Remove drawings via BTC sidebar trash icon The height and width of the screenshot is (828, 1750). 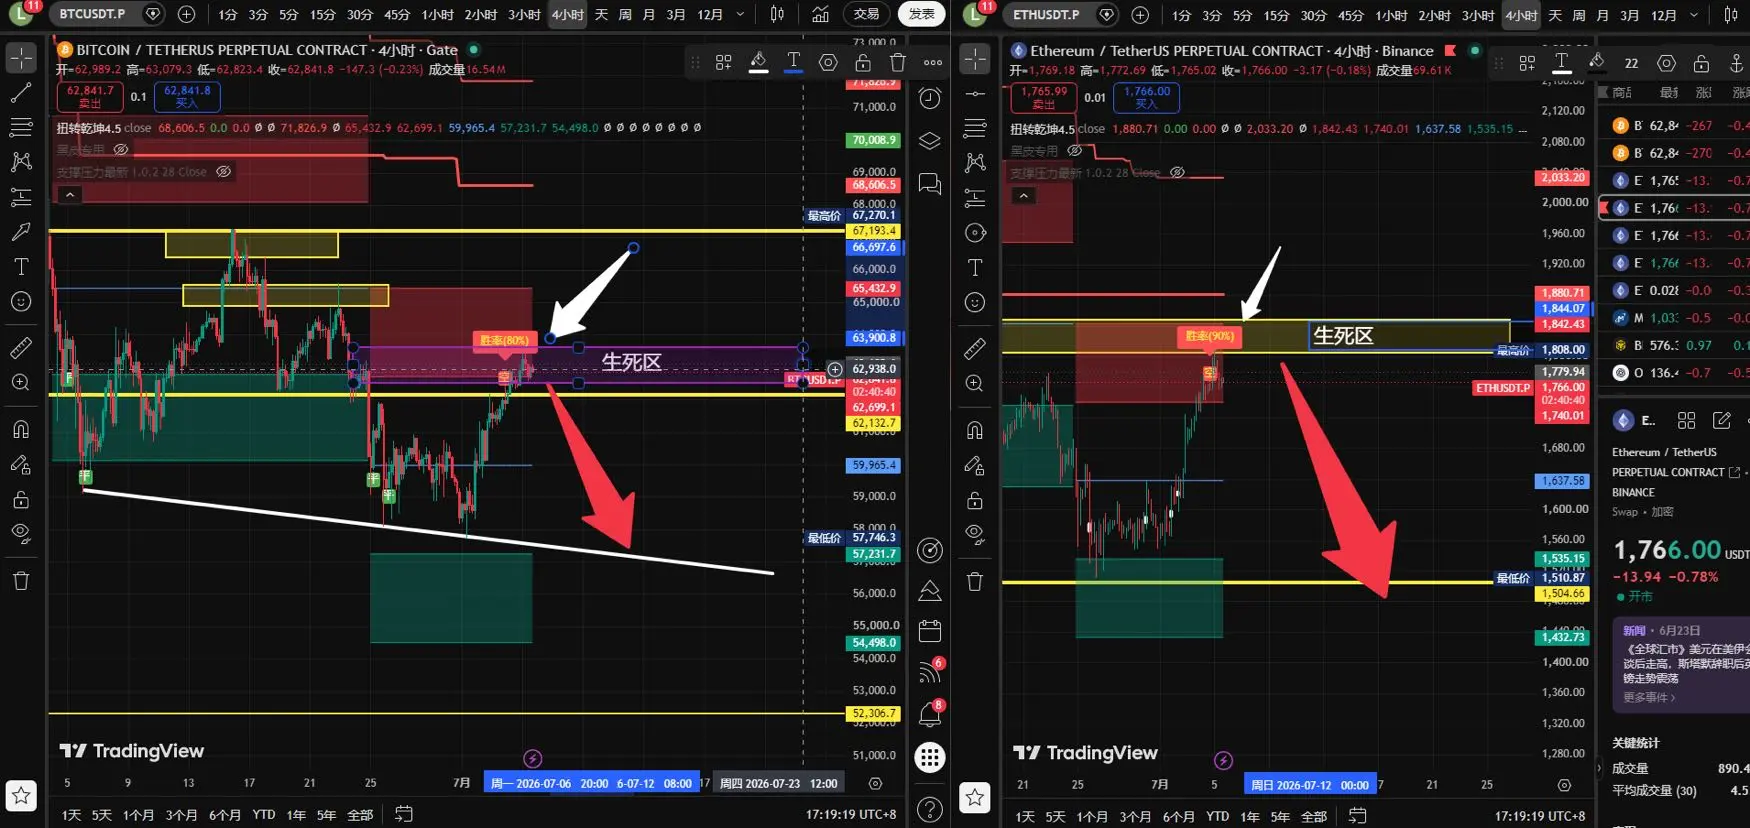tap(21, 581)
